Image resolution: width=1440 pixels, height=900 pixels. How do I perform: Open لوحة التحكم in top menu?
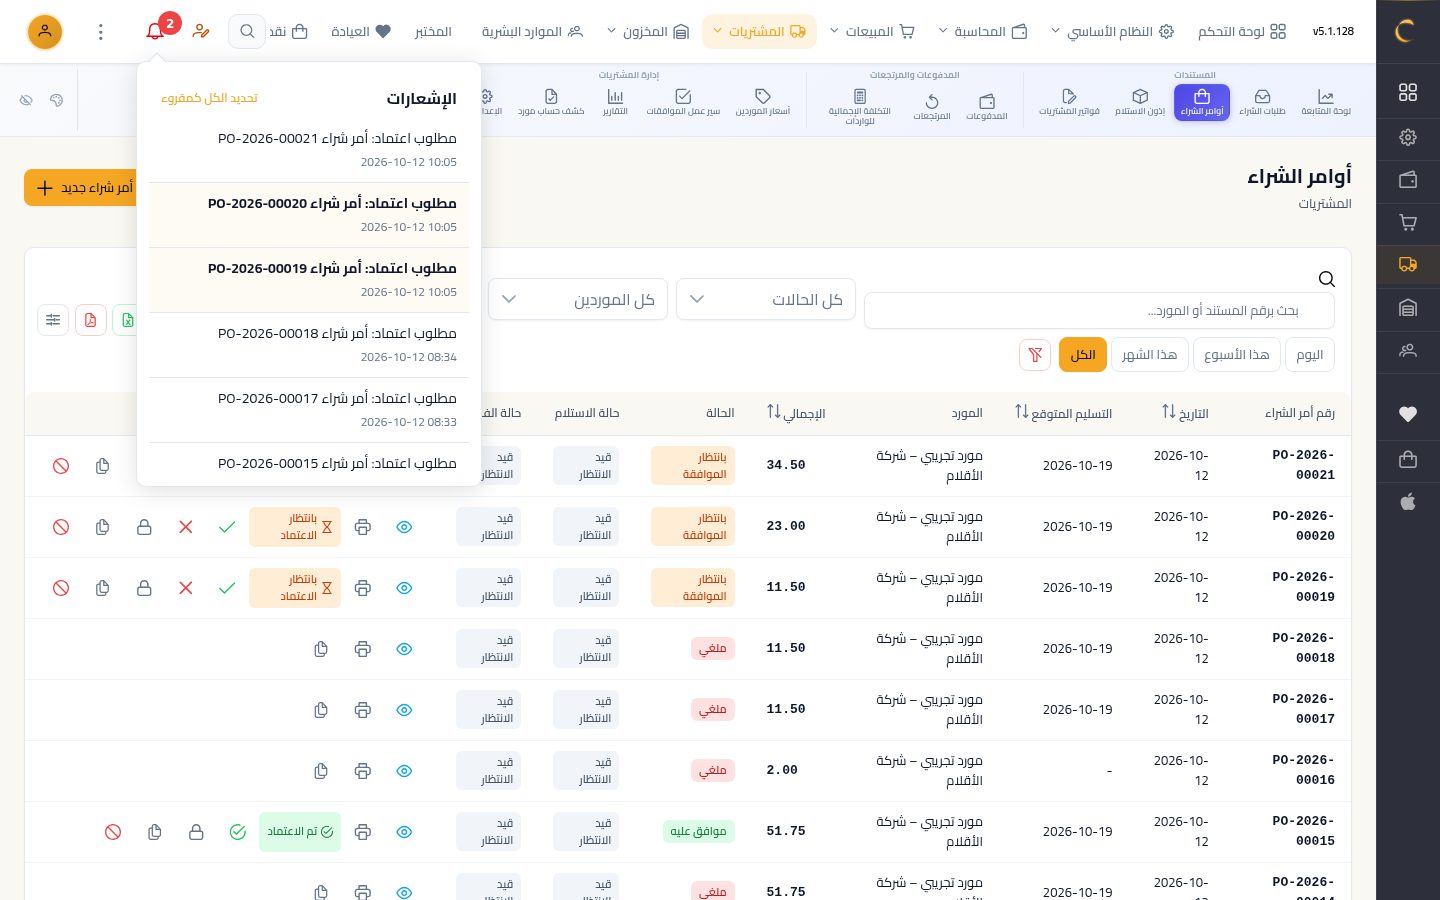coord(1242,32)
